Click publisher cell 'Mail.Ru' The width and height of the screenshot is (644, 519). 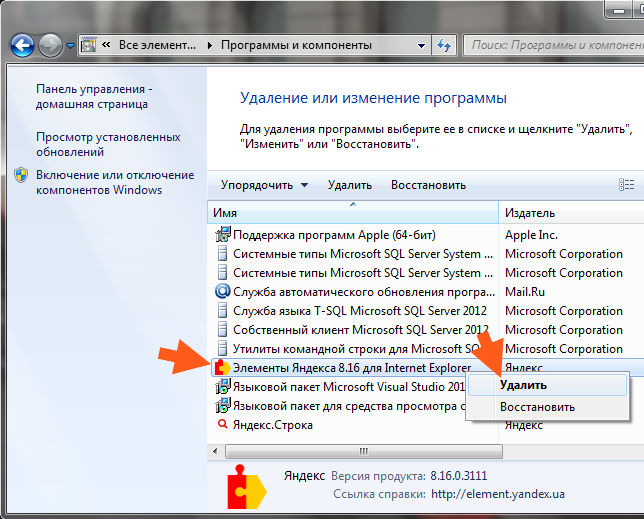(x=524, y=292)
